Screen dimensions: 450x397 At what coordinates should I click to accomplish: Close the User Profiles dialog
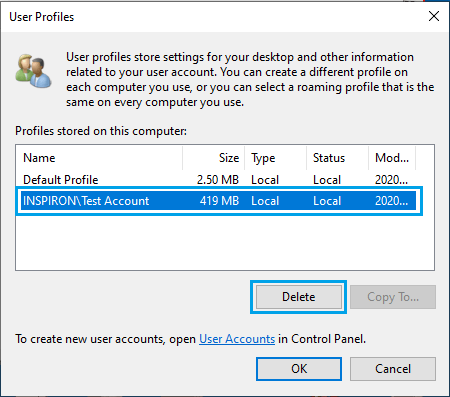pyautogui.click(x=434, y=16)
